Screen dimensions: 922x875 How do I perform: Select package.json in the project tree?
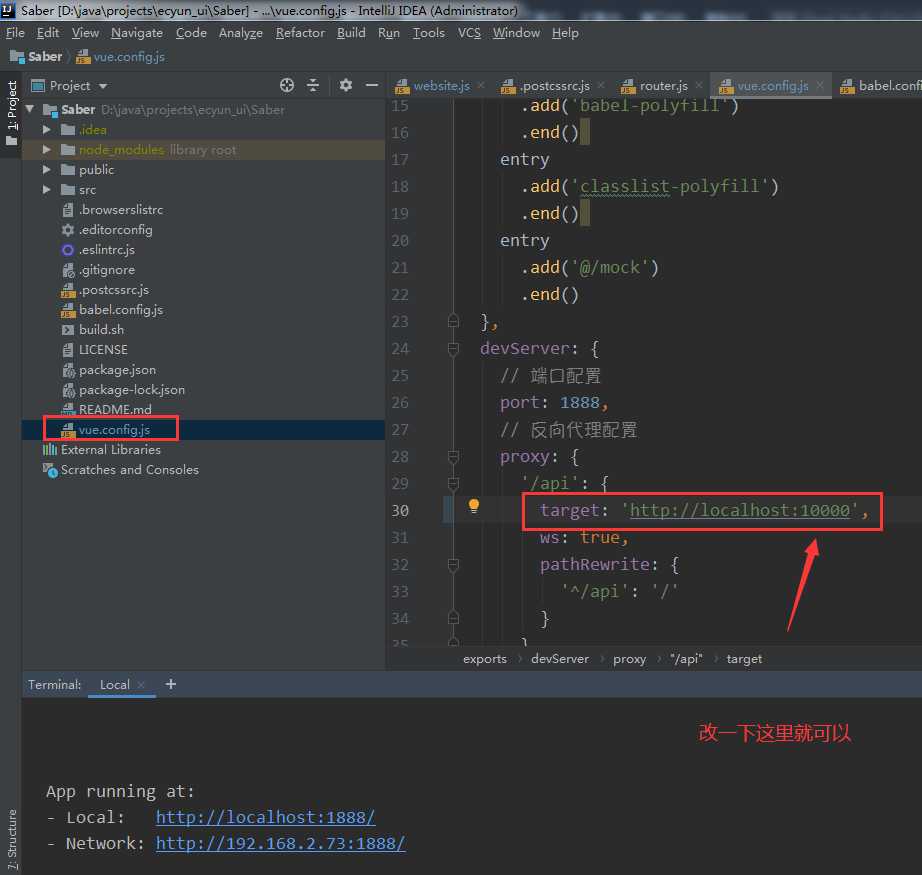coord(118,370)
